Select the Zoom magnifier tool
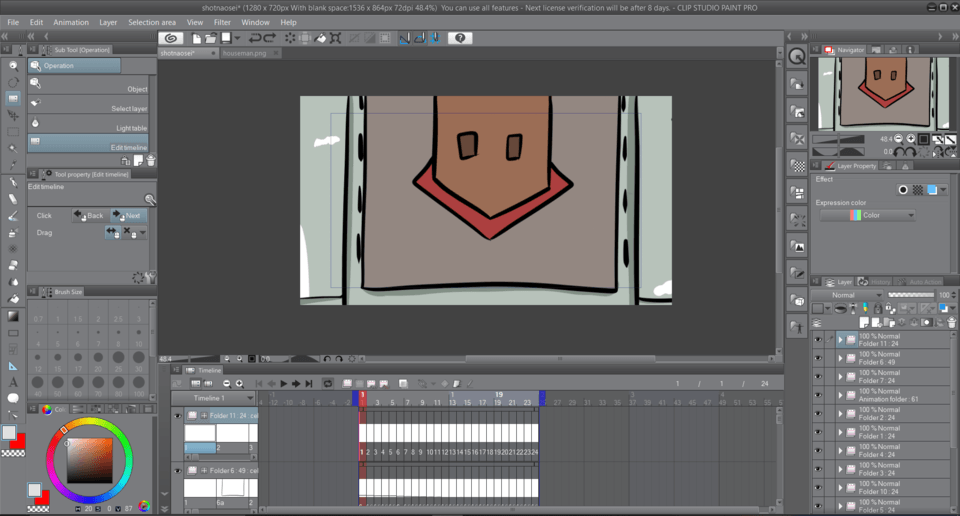The height and width of the screenshot is (516, 960). [13, 65]
